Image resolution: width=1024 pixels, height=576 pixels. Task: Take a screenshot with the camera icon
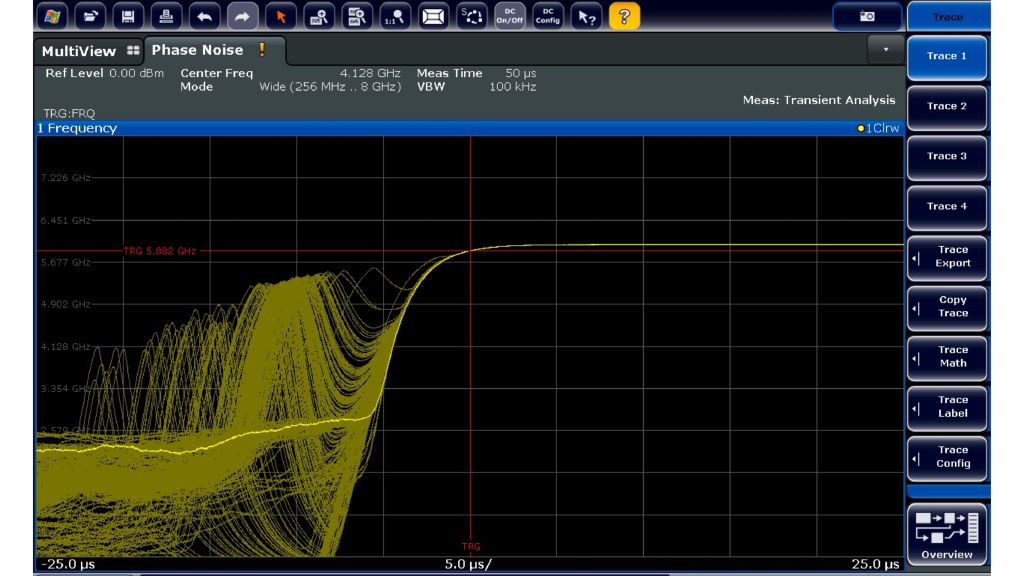tap(867, 16)
